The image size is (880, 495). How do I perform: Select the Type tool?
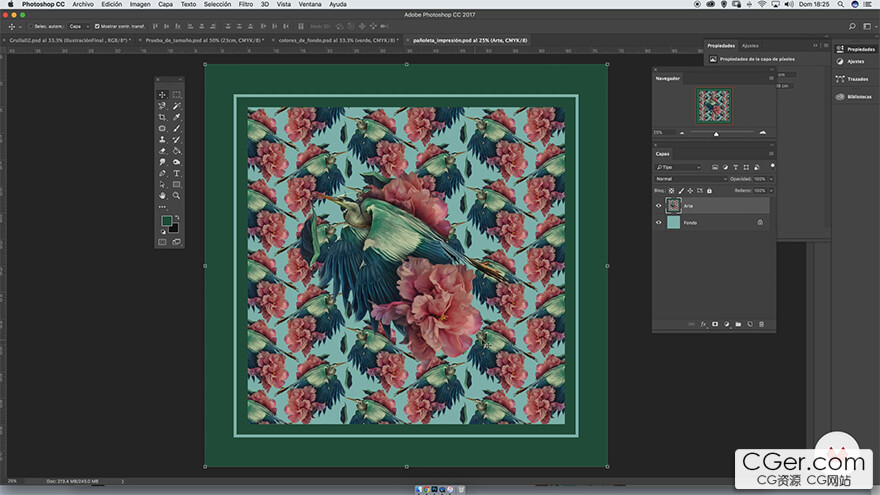176,173
